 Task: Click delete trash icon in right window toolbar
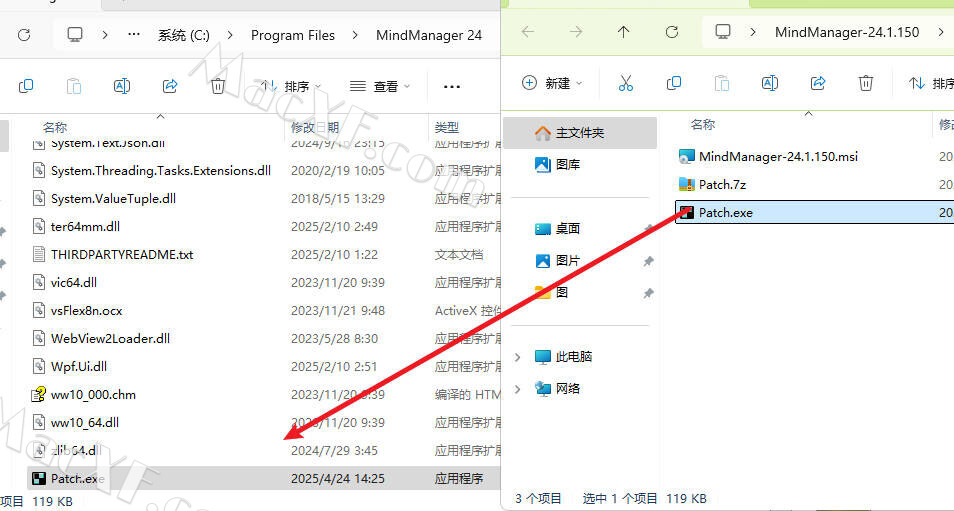point(866,83)
